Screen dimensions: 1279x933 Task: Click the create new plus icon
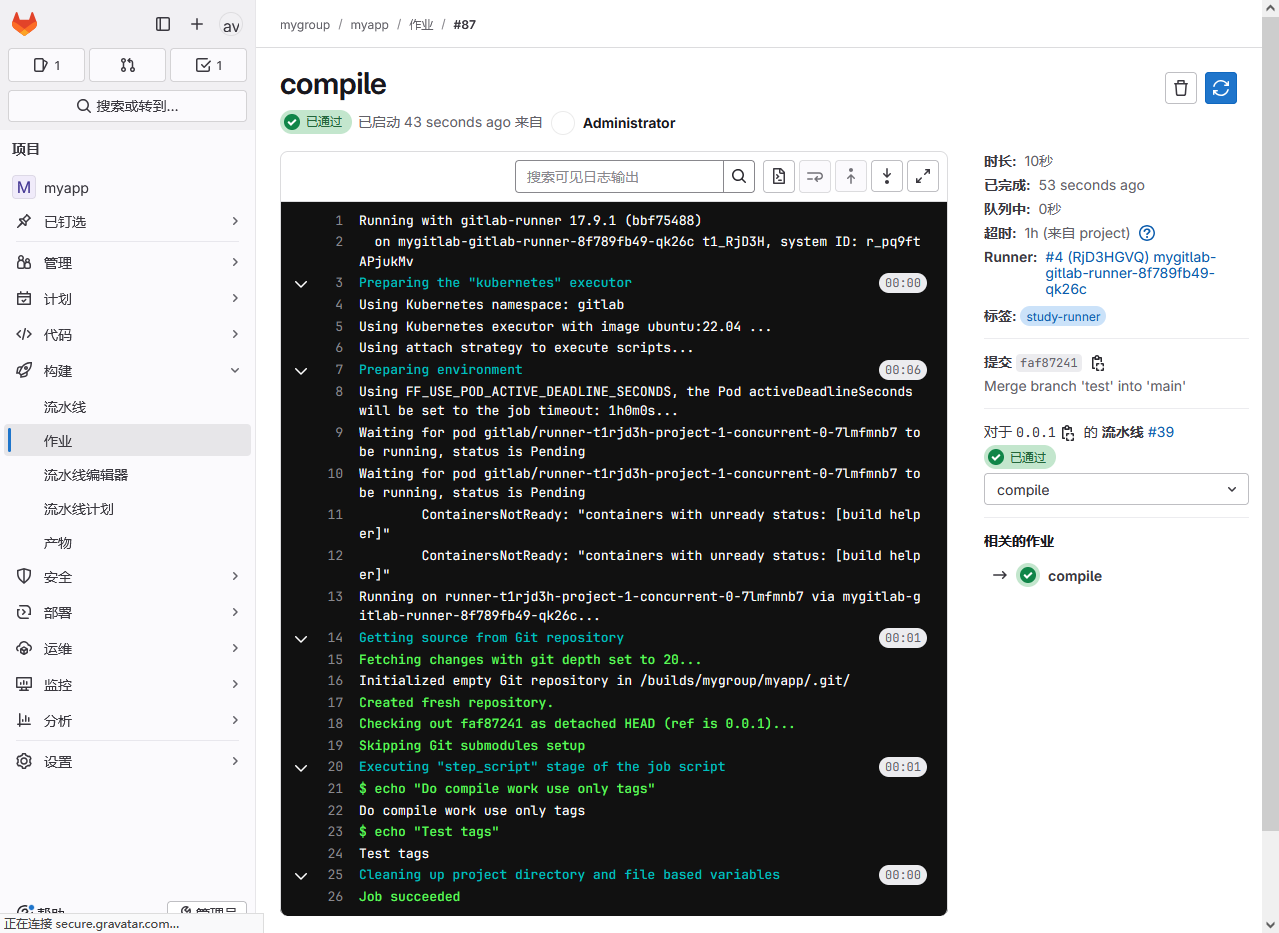pyautogui.click(x=197, y=24)
